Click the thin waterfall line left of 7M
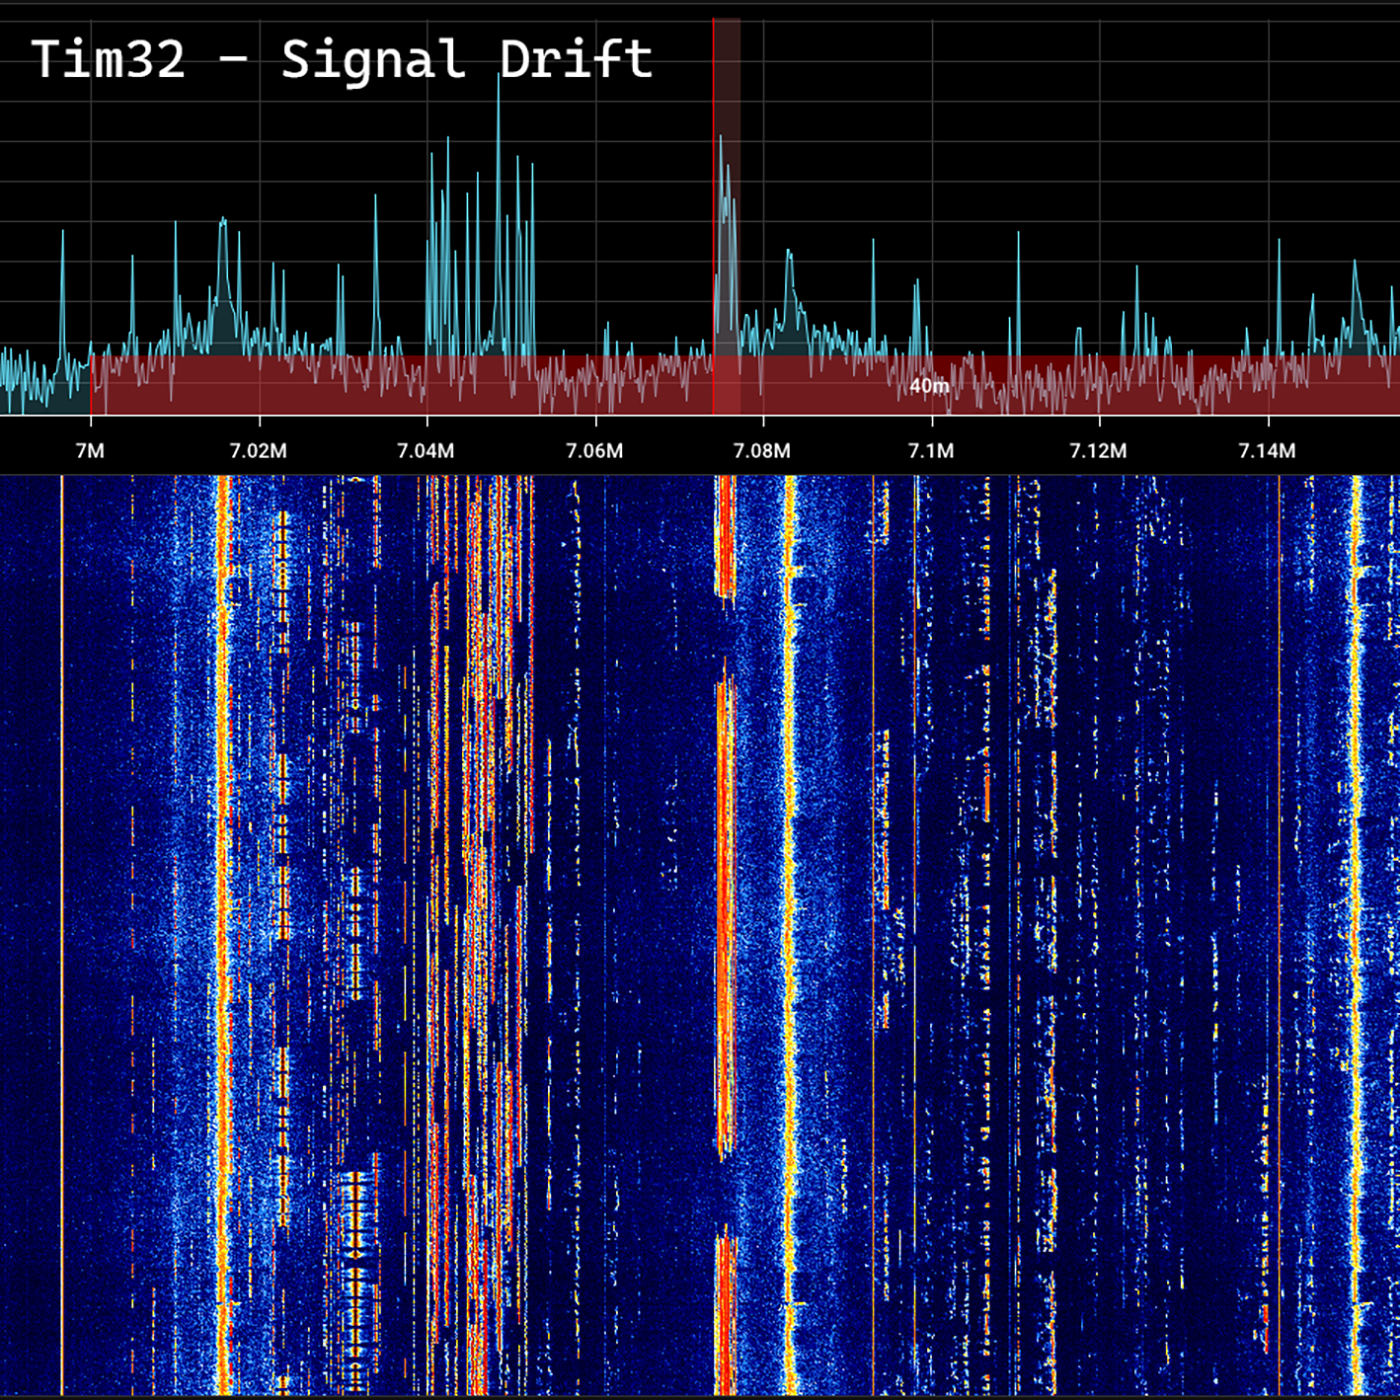The image size is (1400, 1400). [62, 900]
